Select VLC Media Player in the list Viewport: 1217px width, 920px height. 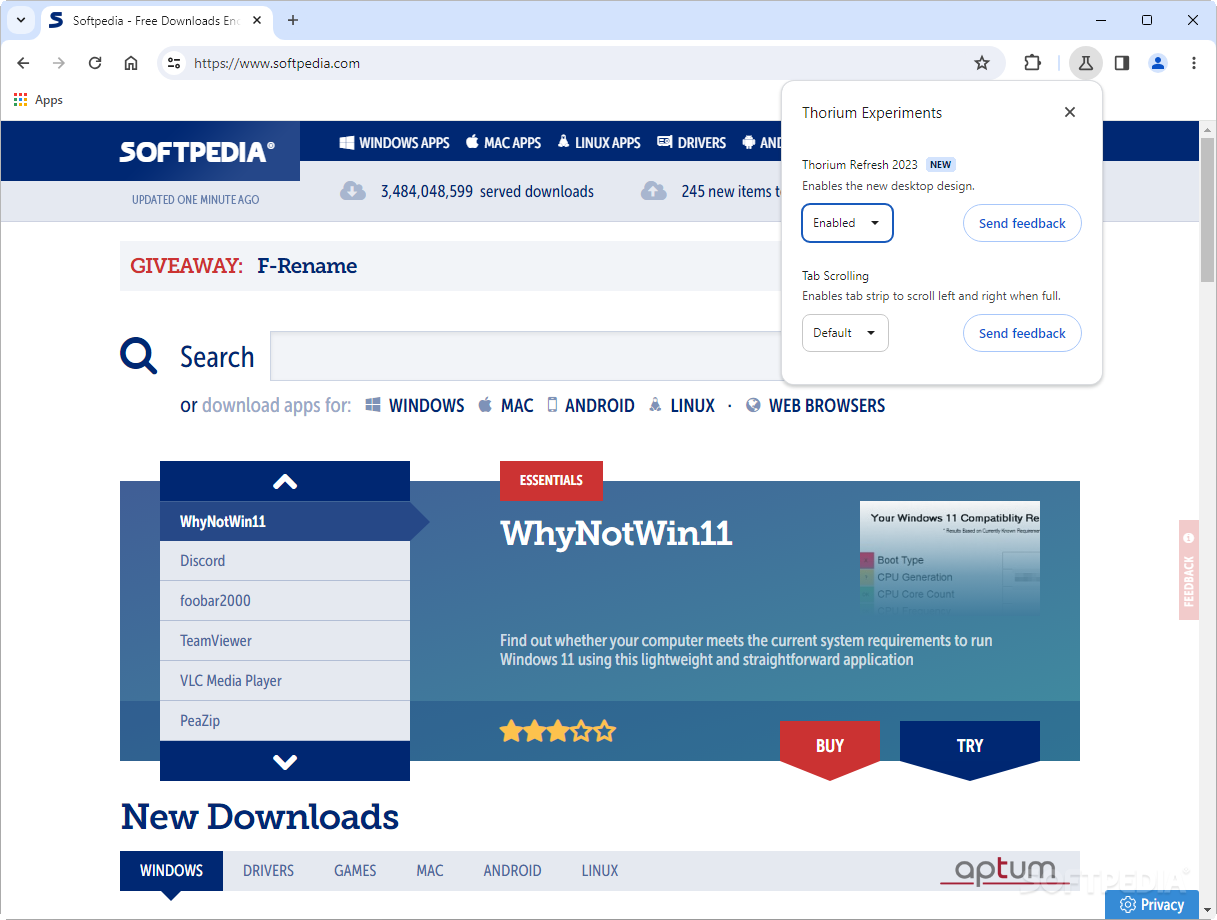click(x=285, y=681)
